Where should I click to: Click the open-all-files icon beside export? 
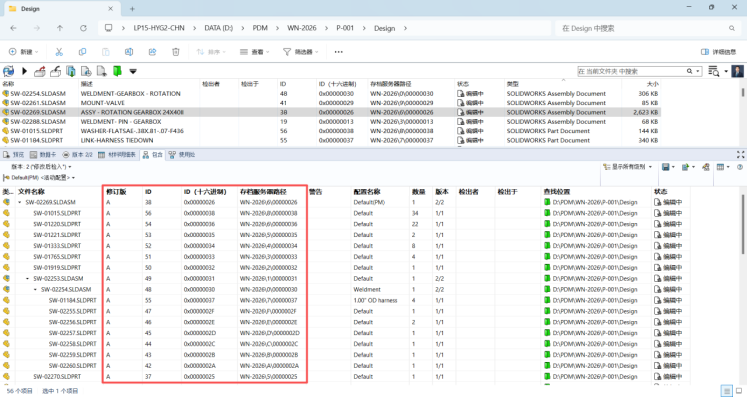(706, 167)
